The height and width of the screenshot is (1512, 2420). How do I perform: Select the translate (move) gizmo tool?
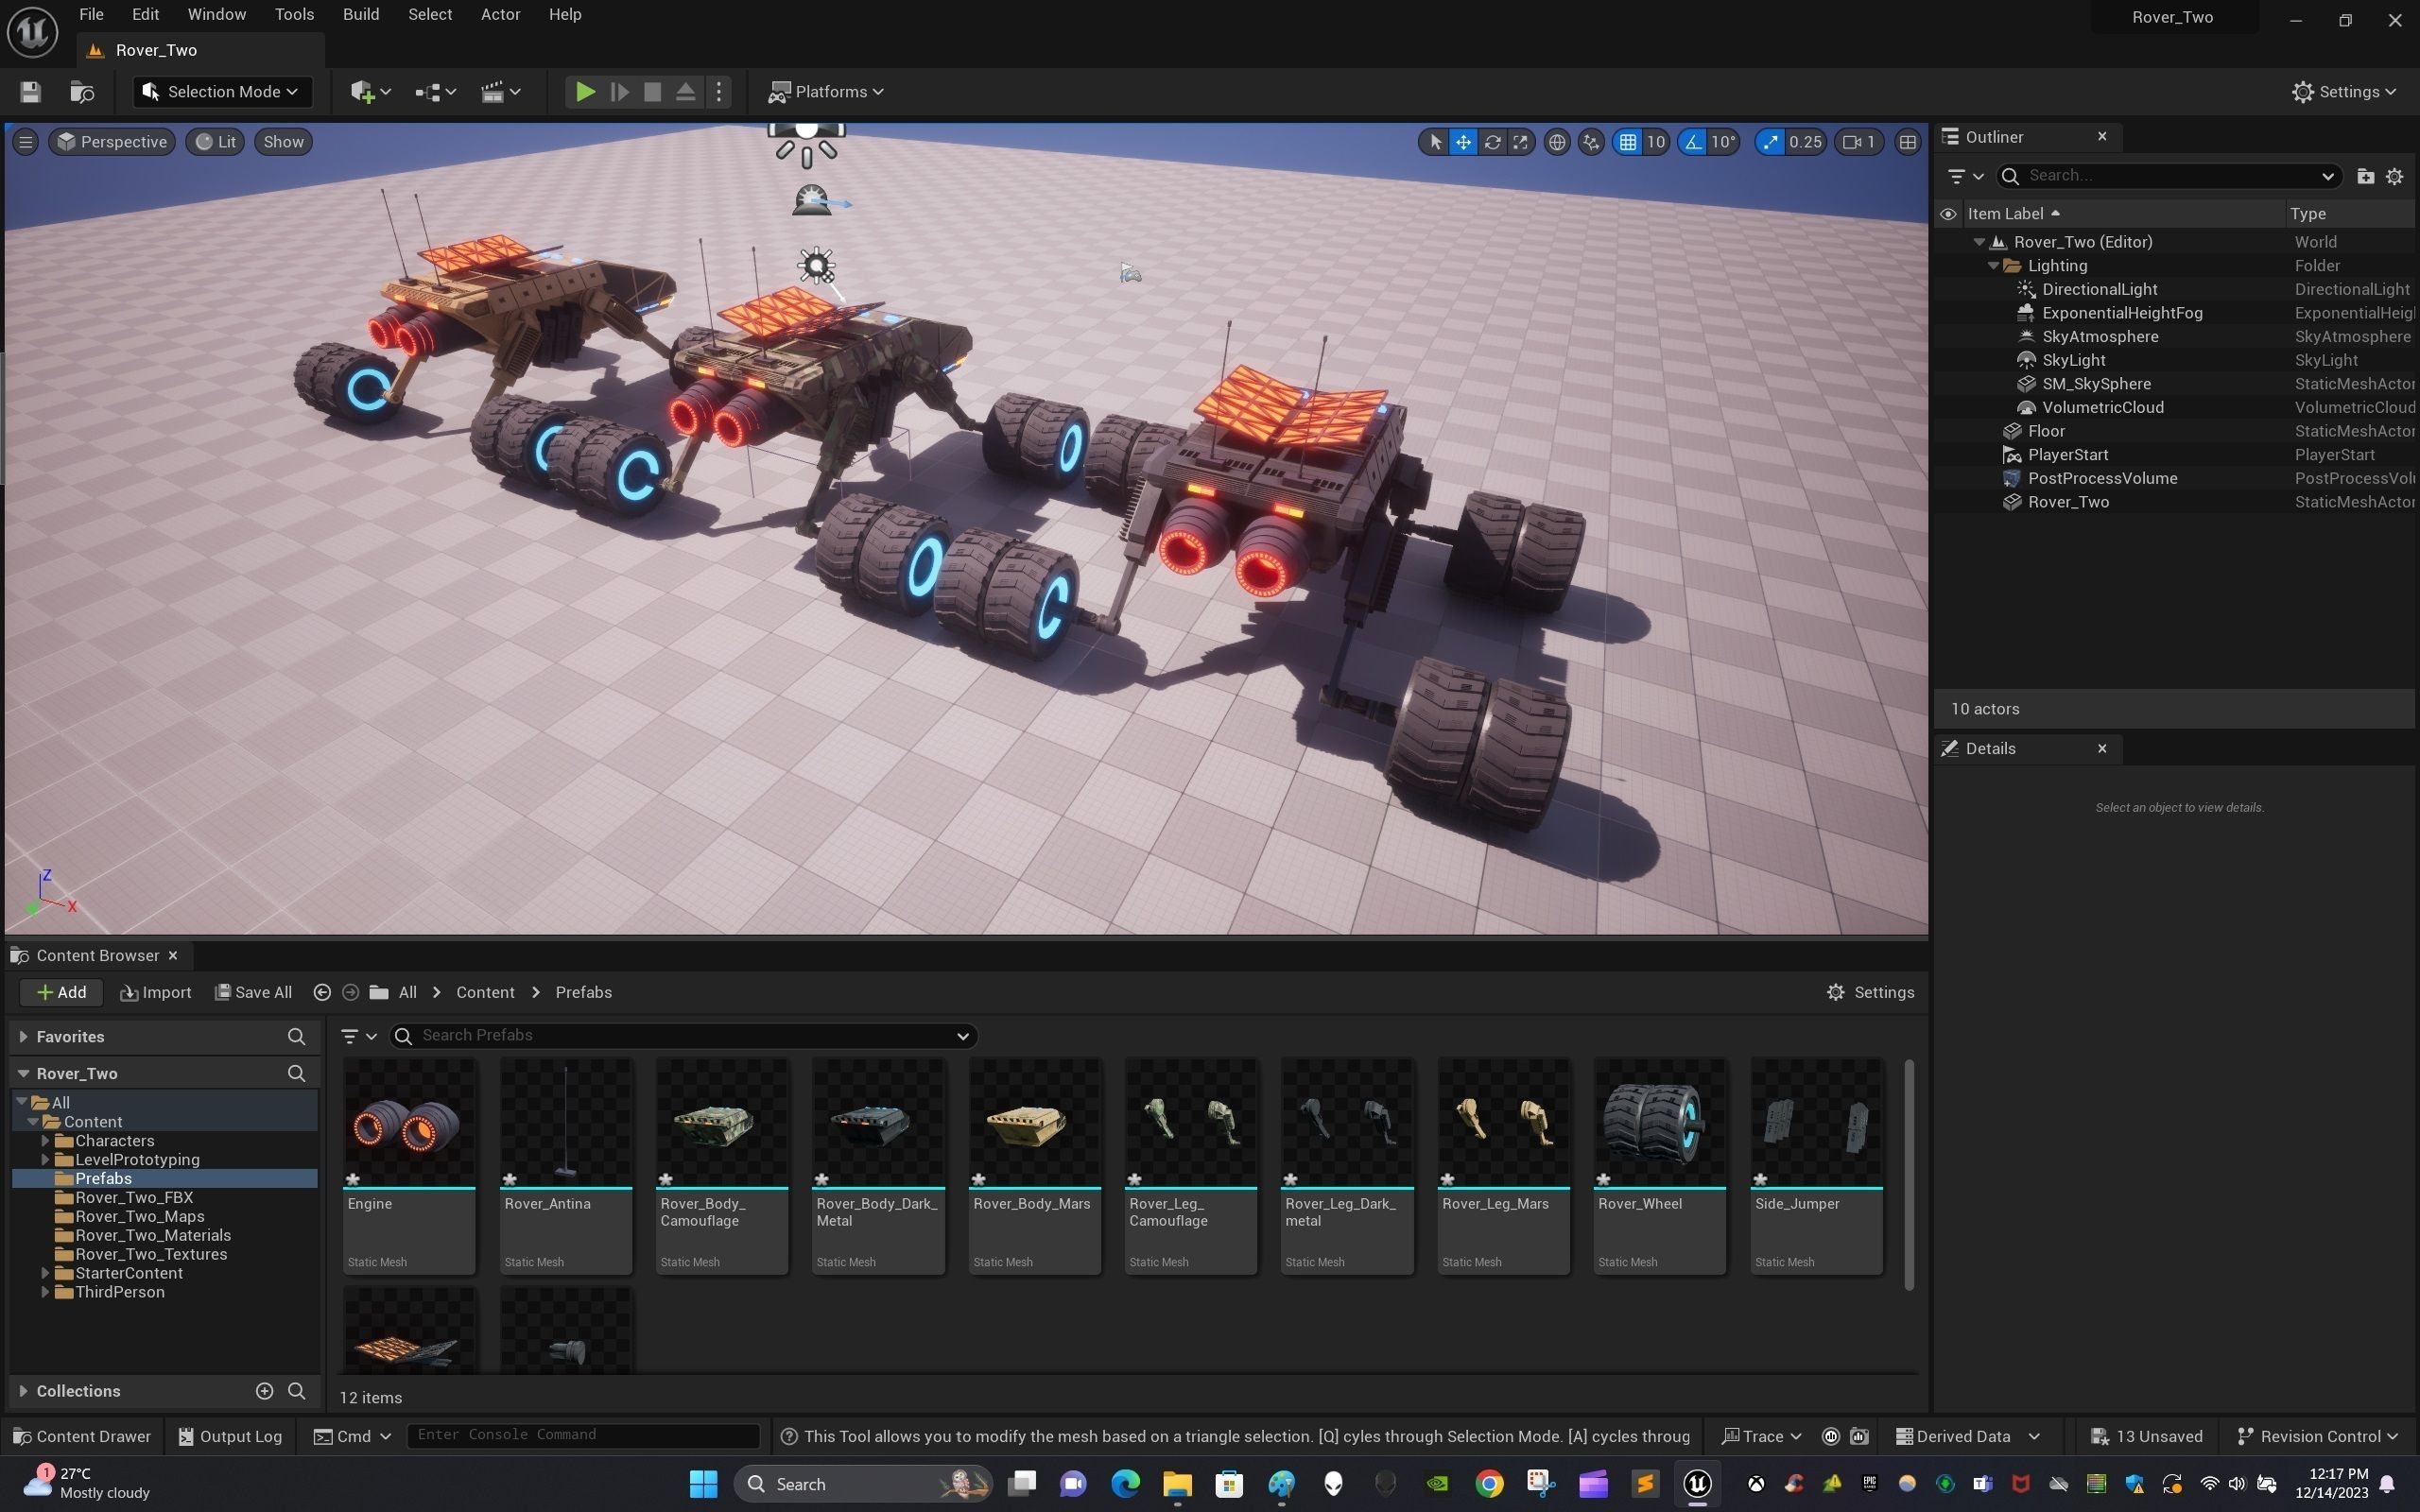point(1463,142)
